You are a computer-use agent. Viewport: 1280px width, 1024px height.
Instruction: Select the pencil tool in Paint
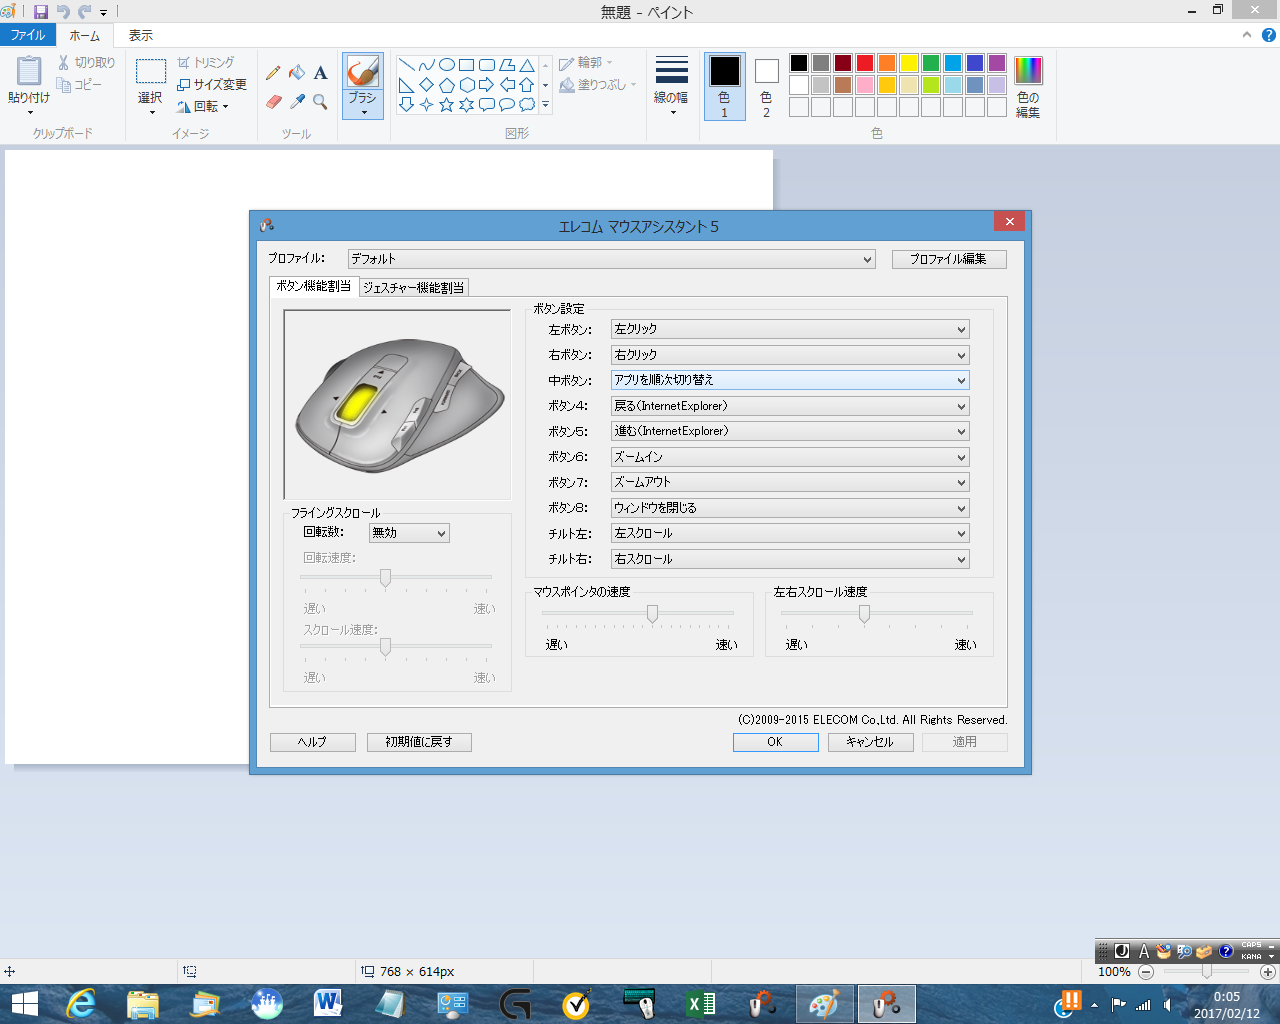(273, 73)
